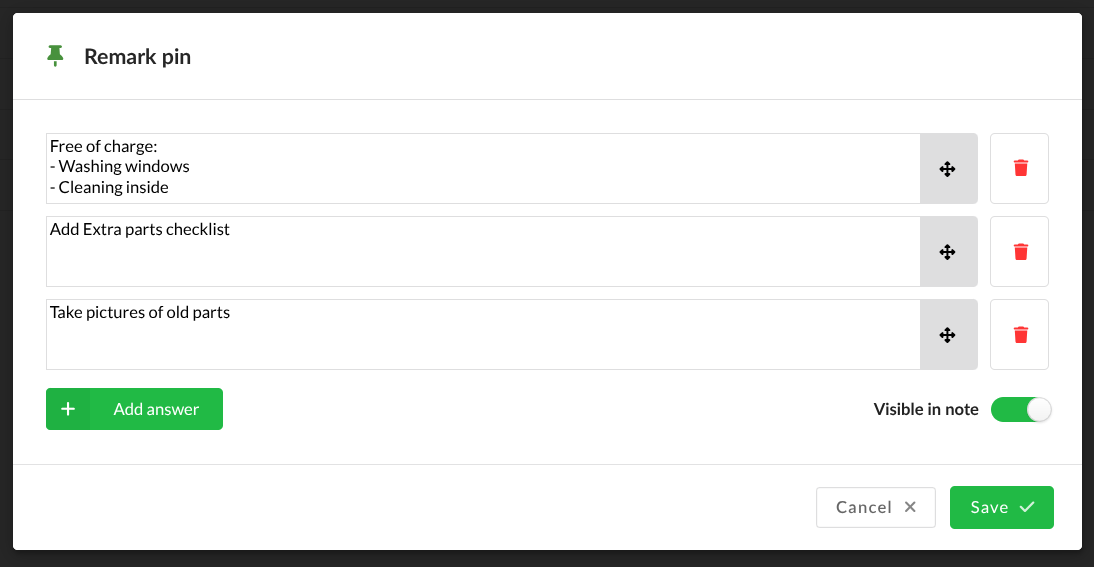Click the "Remark pin" dialog title

137,57
